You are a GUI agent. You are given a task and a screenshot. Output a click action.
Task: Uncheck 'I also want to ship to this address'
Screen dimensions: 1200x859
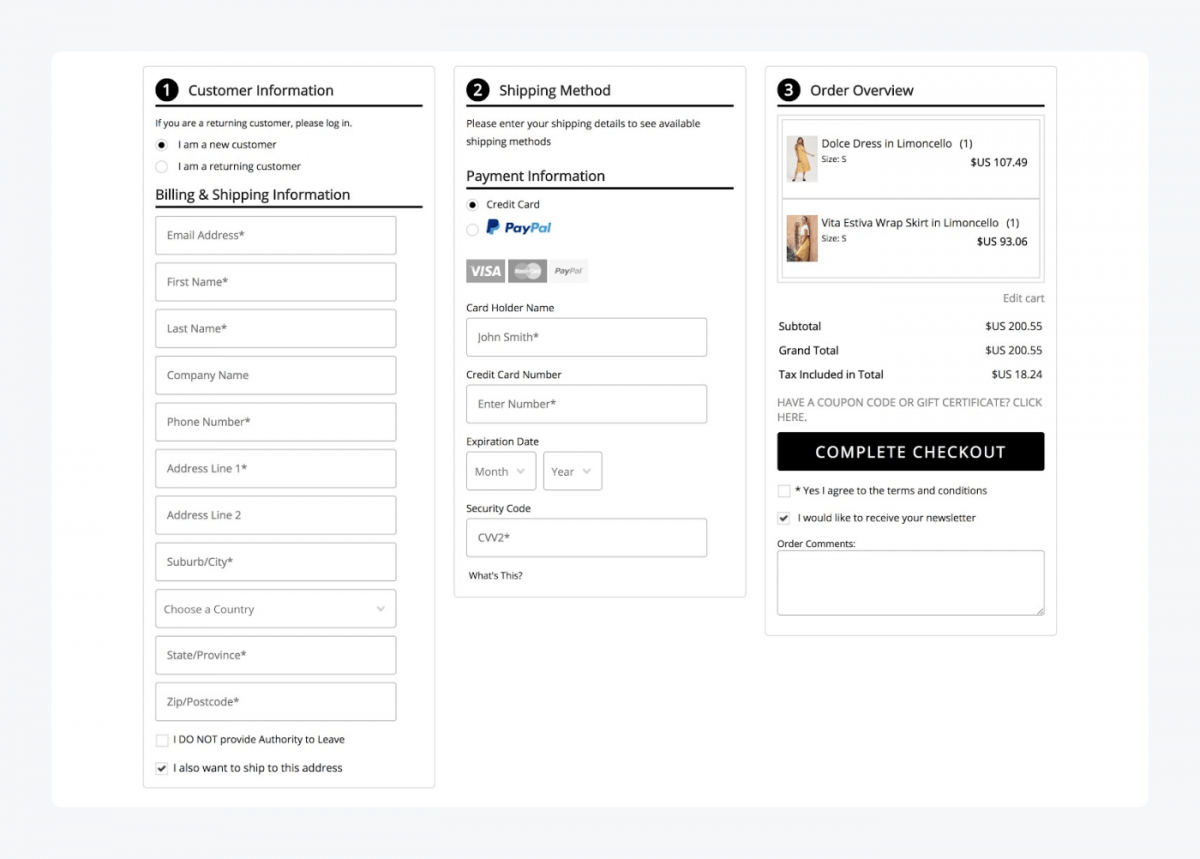pyautogui.click(x=162, y=768)
